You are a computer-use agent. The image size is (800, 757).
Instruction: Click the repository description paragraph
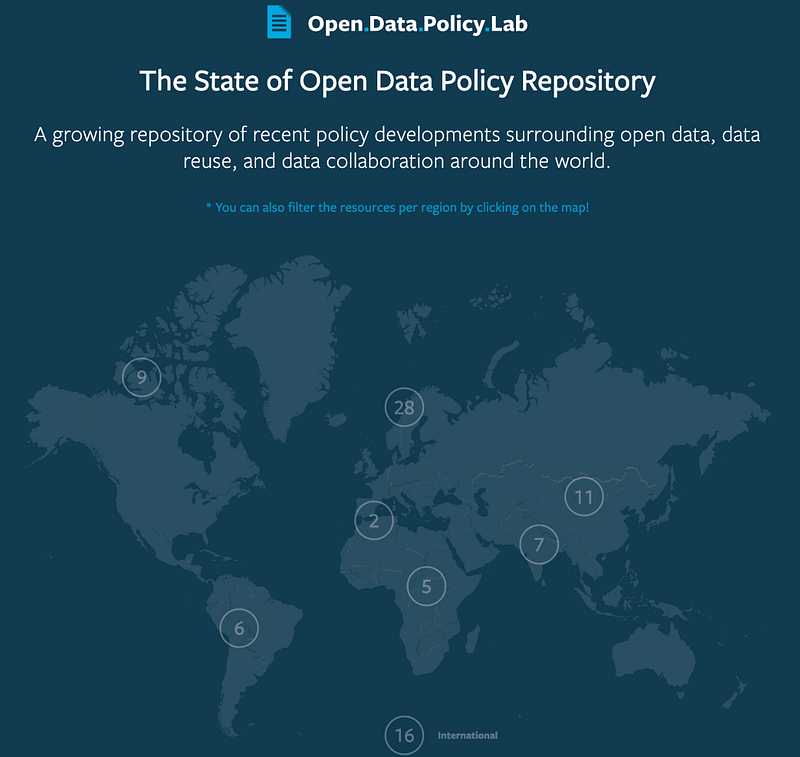click(397, 148)
